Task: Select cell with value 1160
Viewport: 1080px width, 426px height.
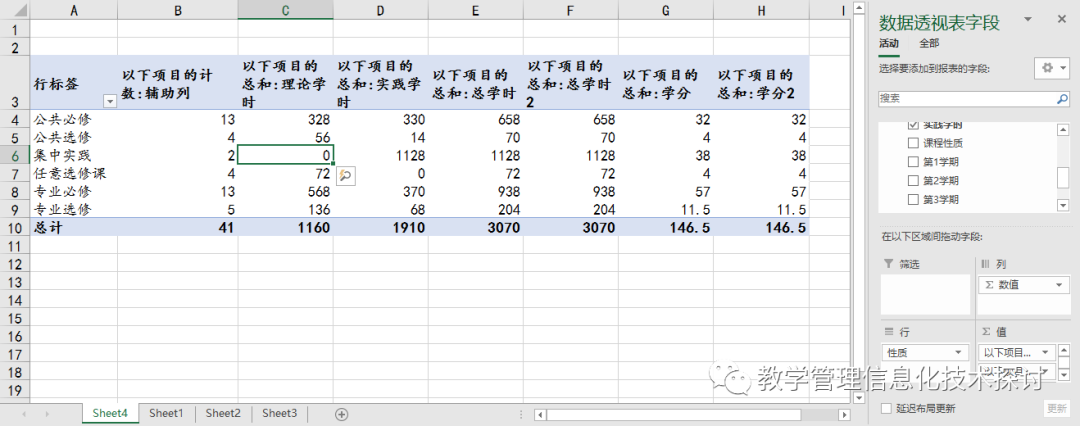Action: pos(286,227)
